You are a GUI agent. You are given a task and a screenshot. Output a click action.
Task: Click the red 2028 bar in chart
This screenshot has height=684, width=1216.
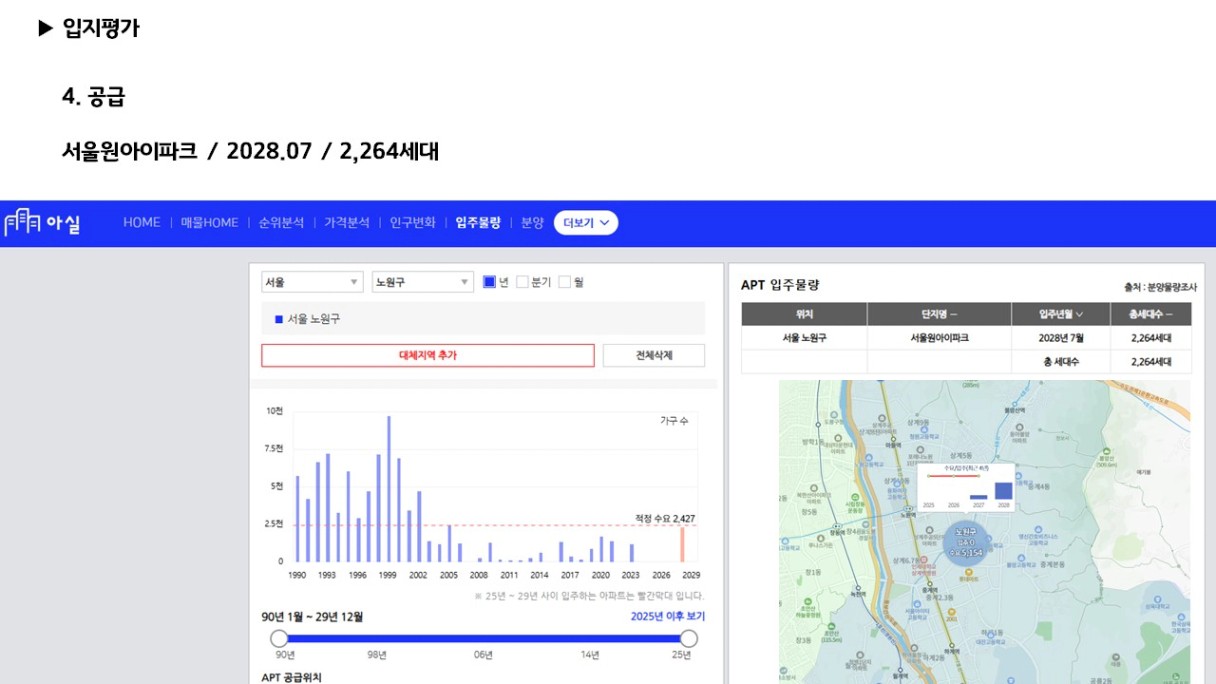[x=683, y=544]
